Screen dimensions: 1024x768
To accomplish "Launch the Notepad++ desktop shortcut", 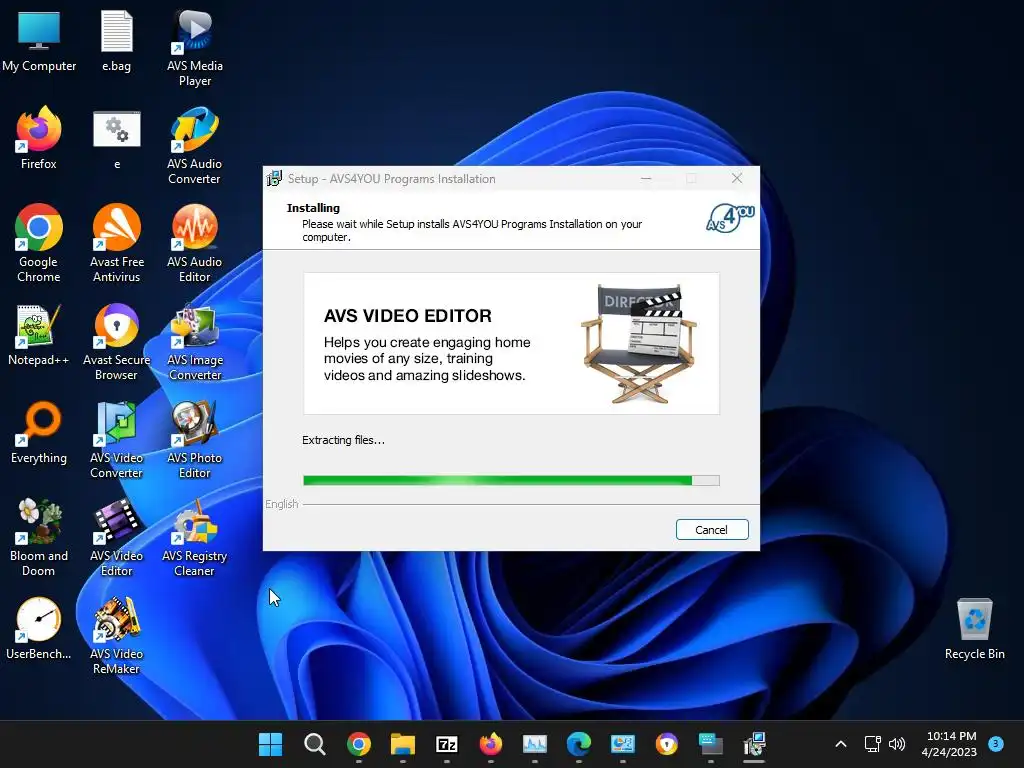I will point(39,334).
